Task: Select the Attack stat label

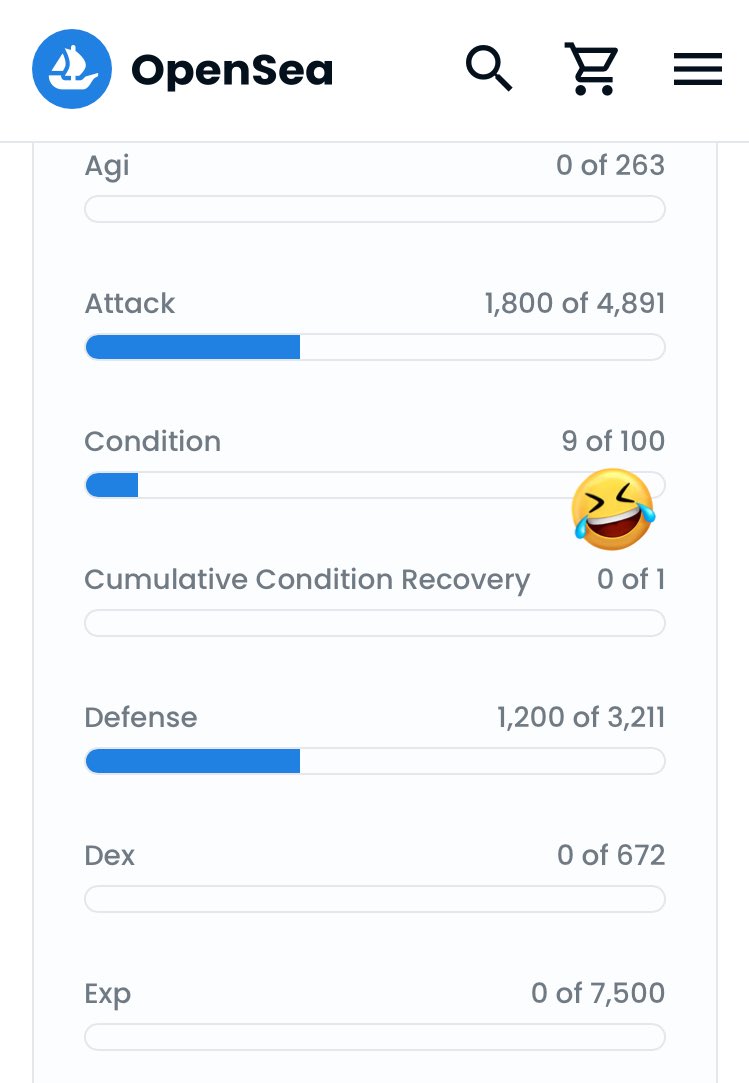Action: (x=130, y=303)
